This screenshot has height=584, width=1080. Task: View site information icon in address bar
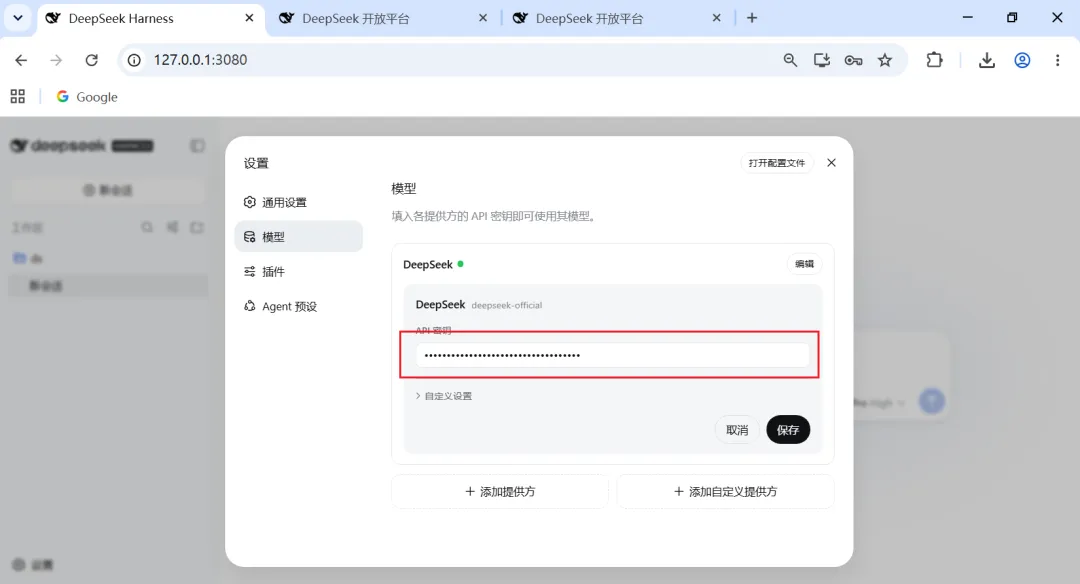coord(134,60)
